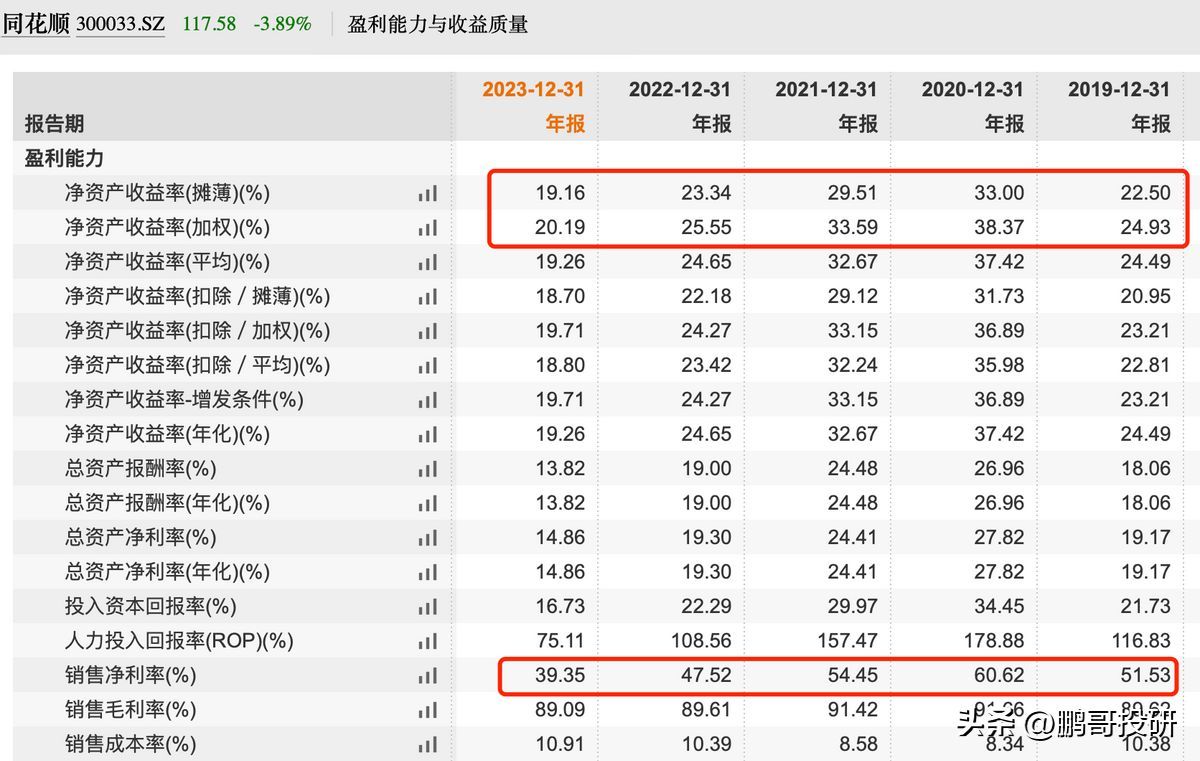Open chart icon for 总资产净利率(%) row
The width and height of the screenshot is (1200, 761).
[x=428, y=538]
